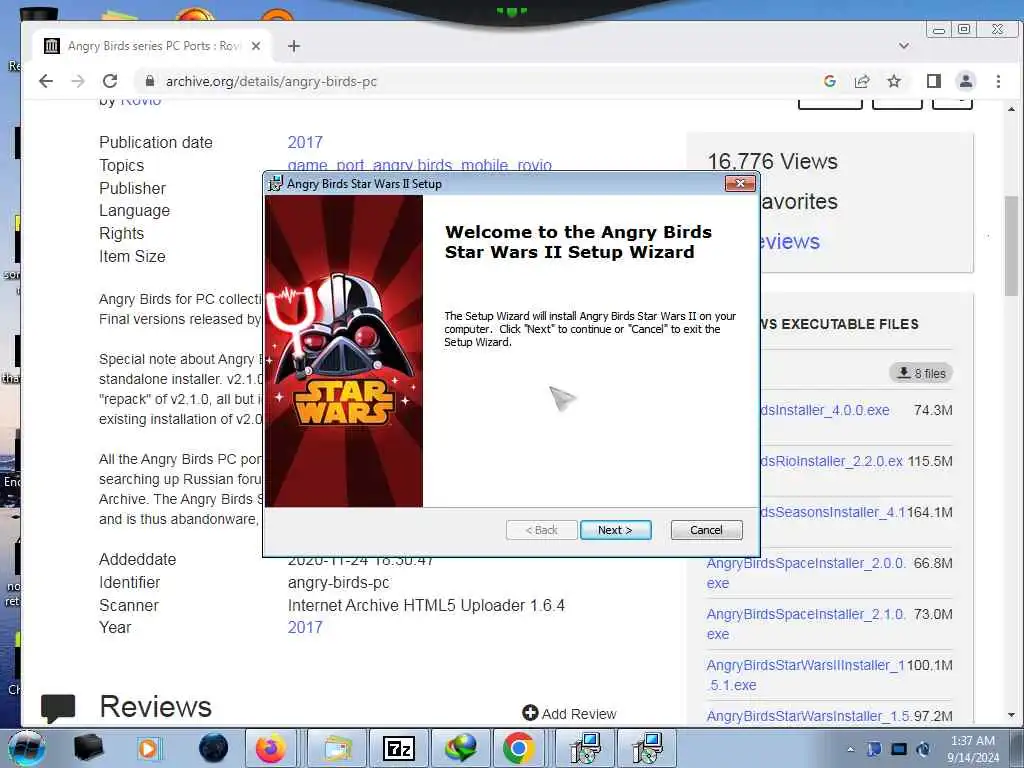The width and height of the screenshot is (1024, 768).
Task: Close the Angry Birds series PC Ports tab
Action: 256,46
